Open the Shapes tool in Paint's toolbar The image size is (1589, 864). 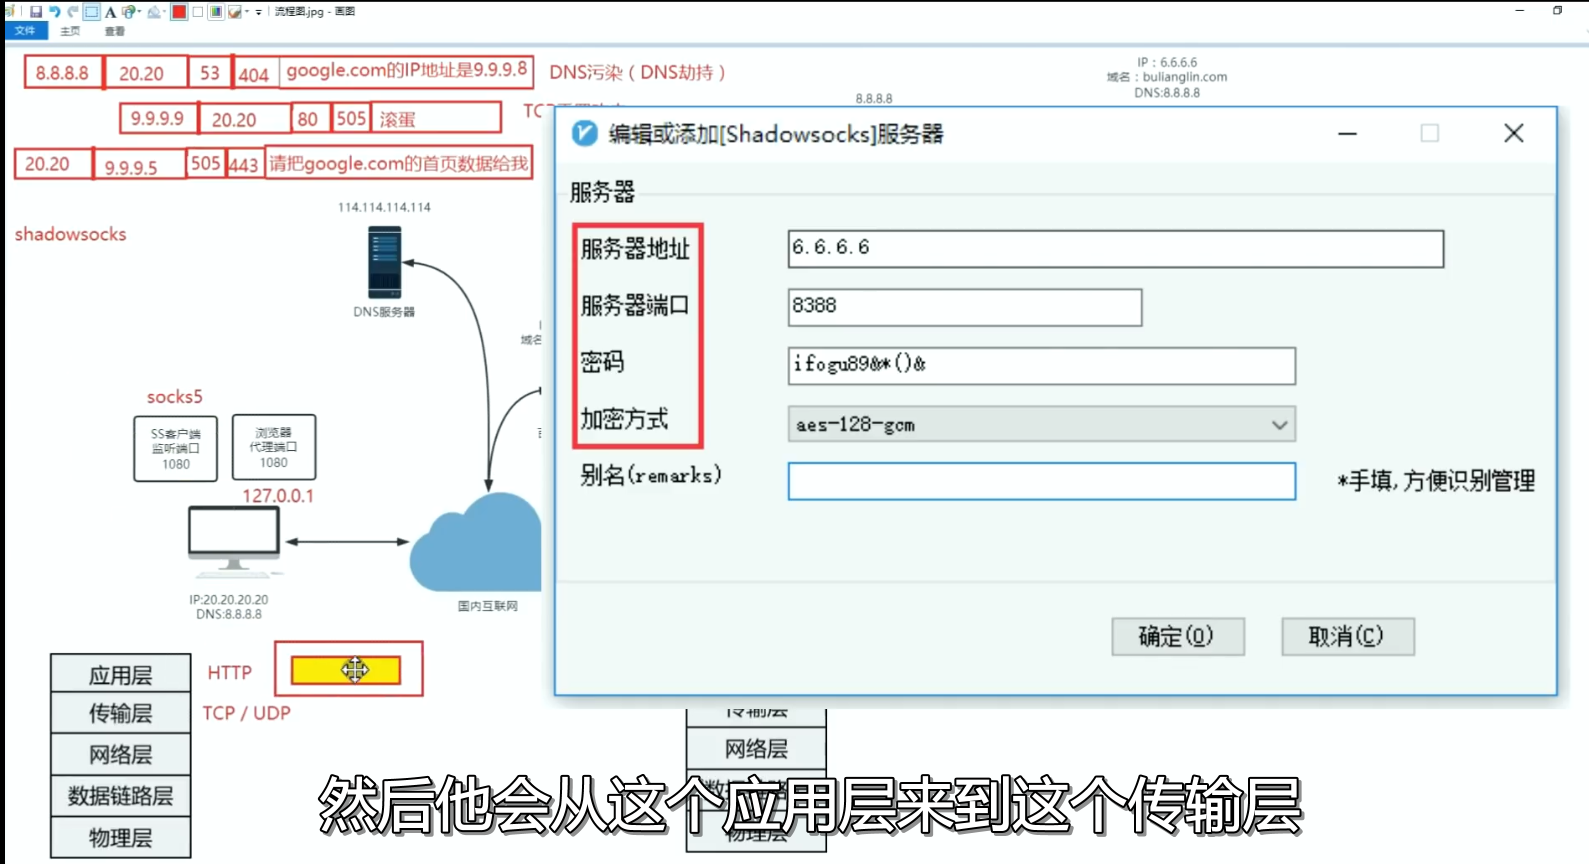(x=128, y=12)
